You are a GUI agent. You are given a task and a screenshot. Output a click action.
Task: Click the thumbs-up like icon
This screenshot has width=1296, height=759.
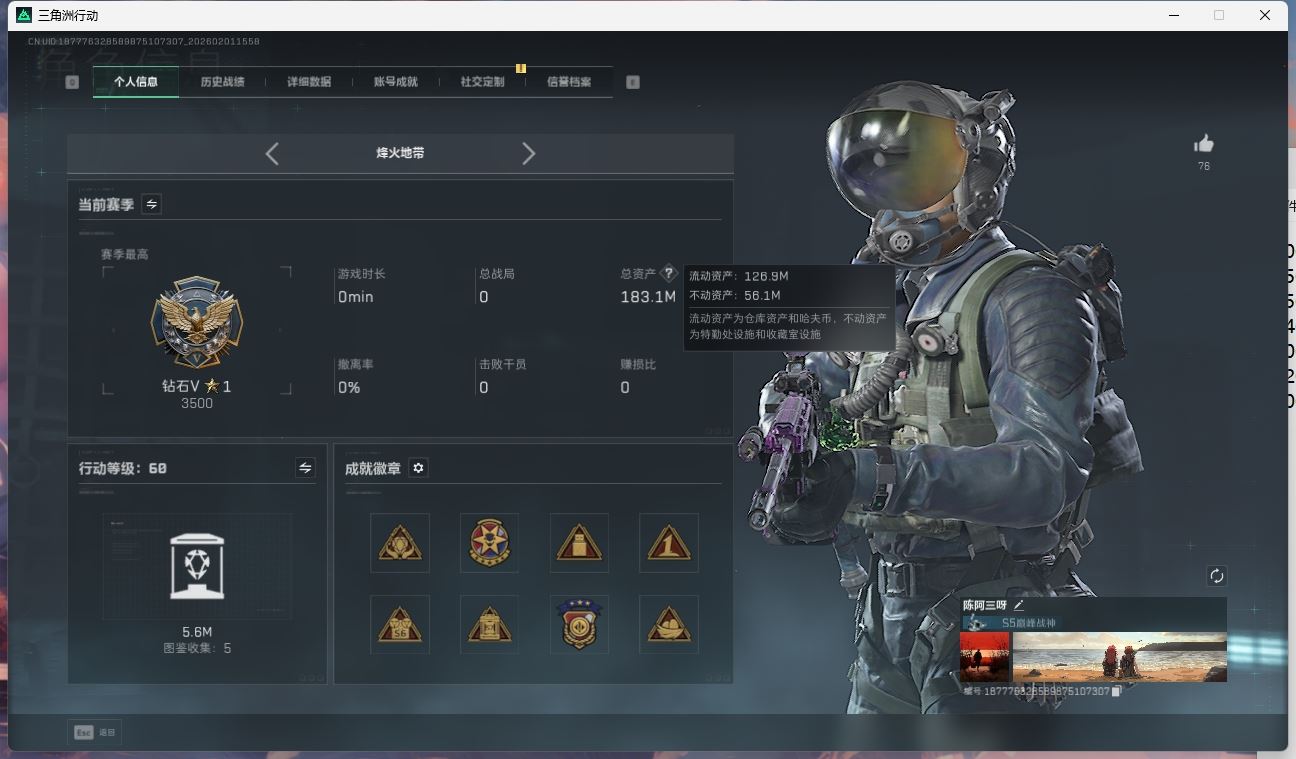point(1203,144)
